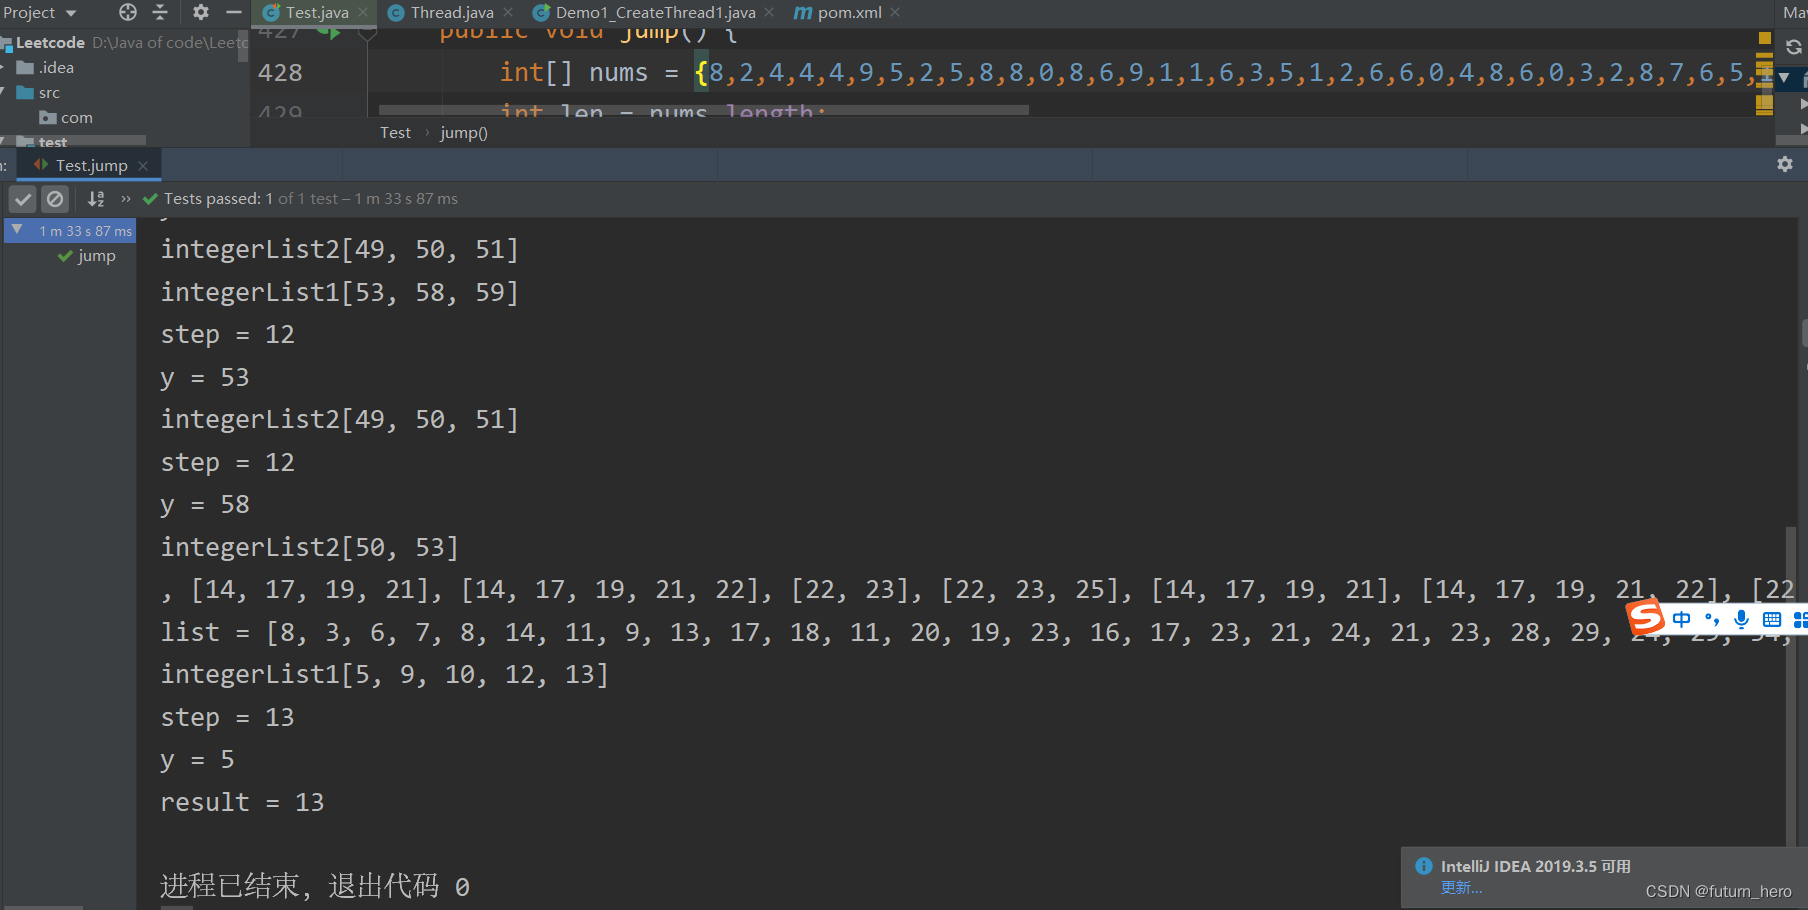Click the green check next to jump test

(65, 257)
